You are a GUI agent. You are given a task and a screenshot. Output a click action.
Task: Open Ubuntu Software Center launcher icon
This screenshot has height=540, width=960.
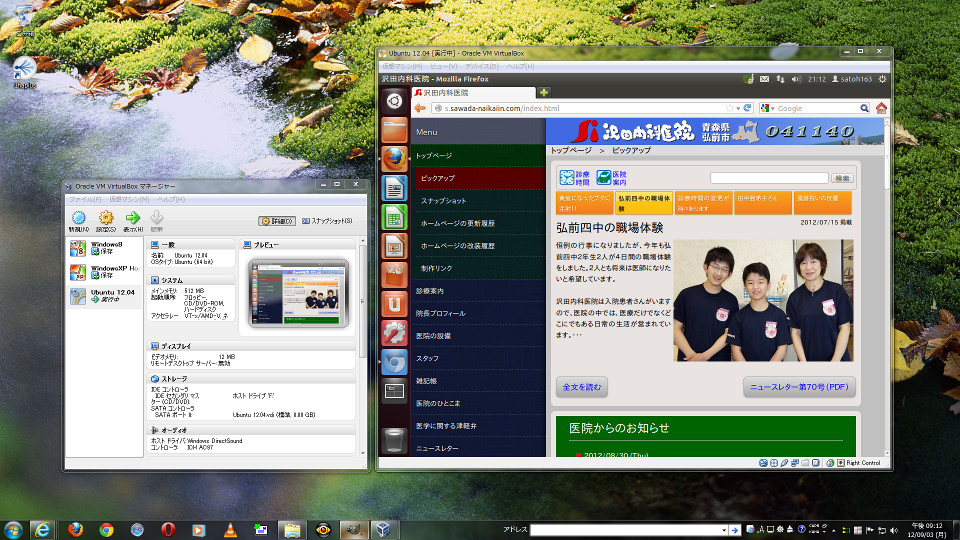(394, 275)
